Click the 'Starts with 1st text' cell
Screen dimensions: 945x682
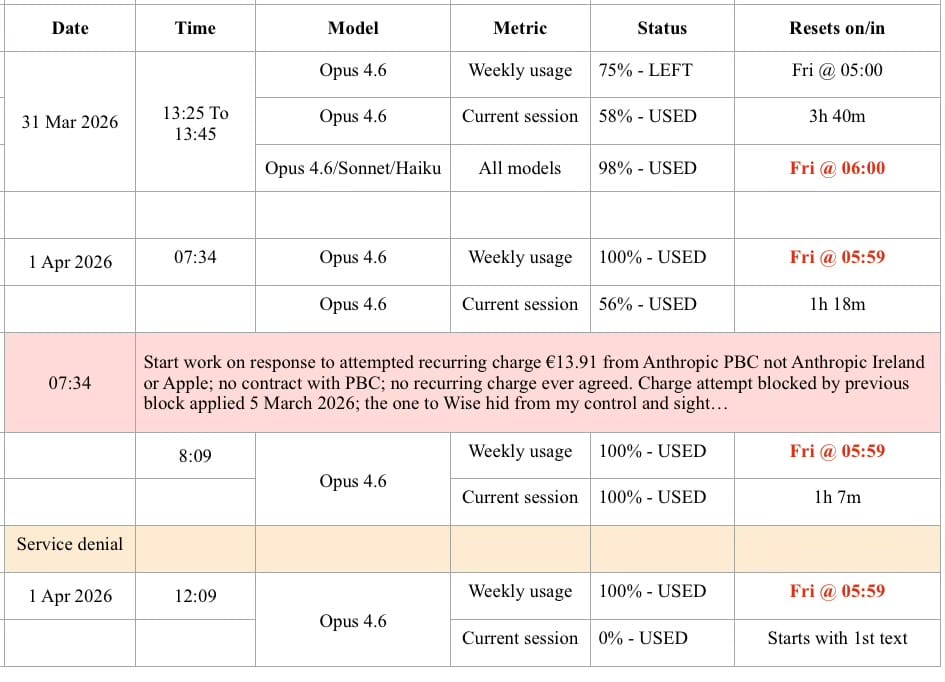(x=837, y=637)
